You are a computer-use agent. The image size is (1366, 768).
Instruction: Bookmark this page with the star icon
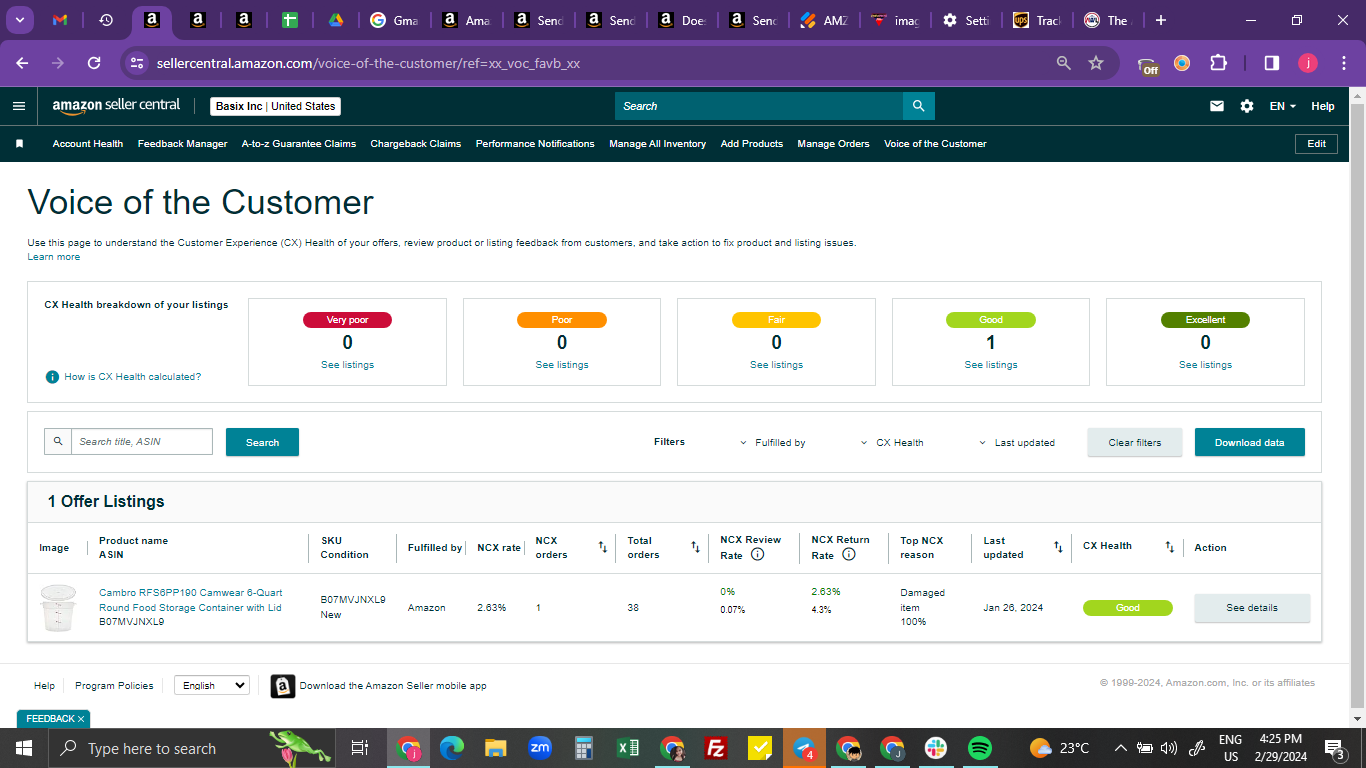pyautogui.click(x=1096, y=63)
